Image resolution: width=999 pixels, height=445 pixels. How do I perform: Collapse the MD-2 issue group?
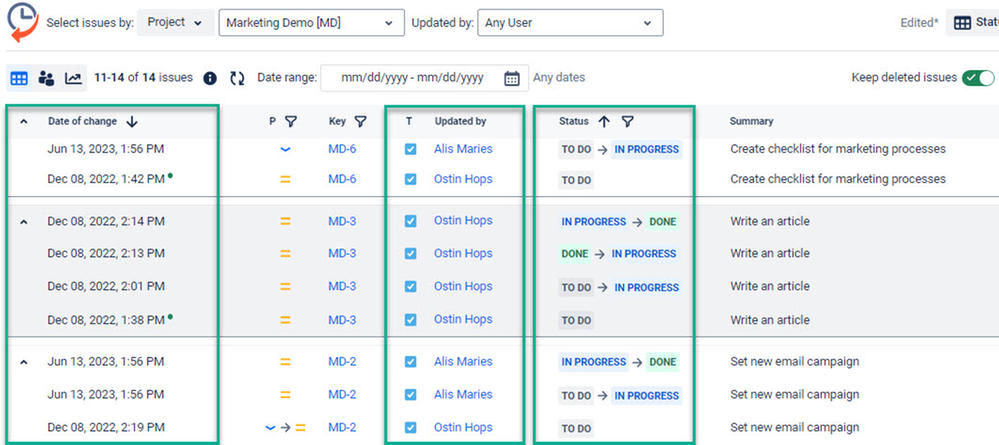pos(24,362)
